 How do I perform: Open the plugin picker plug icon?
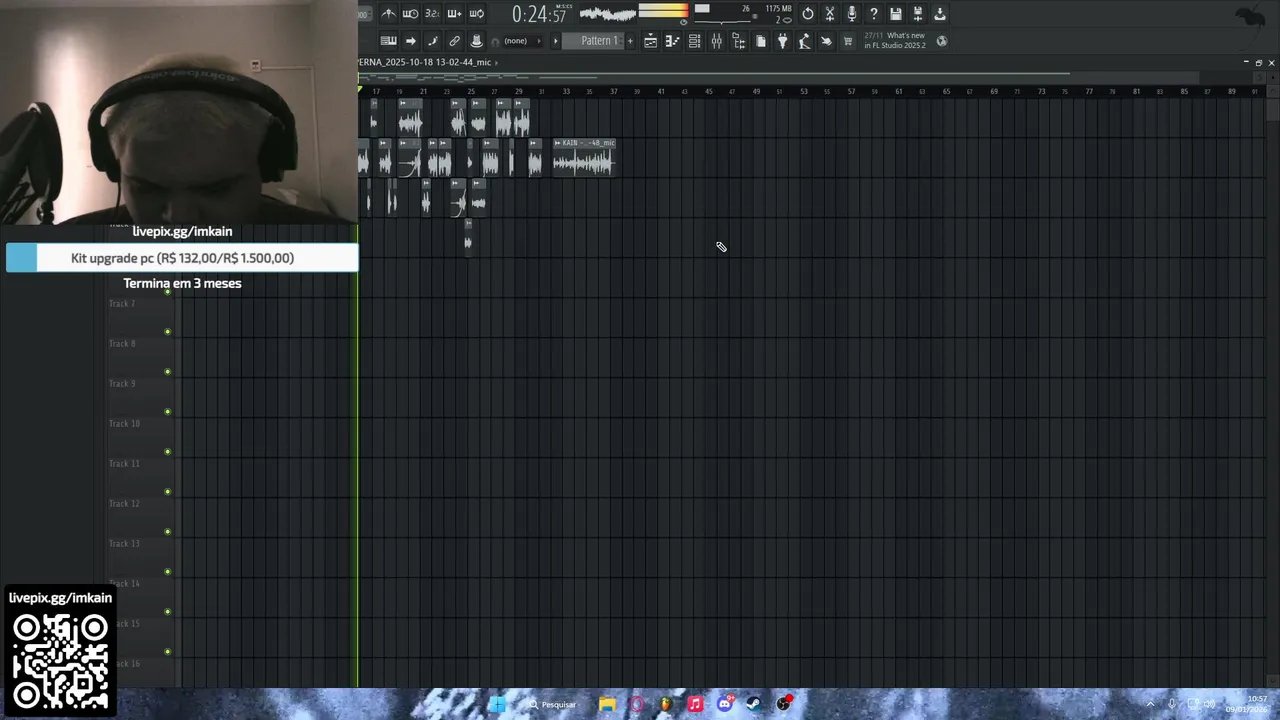(x=783, y=41)
